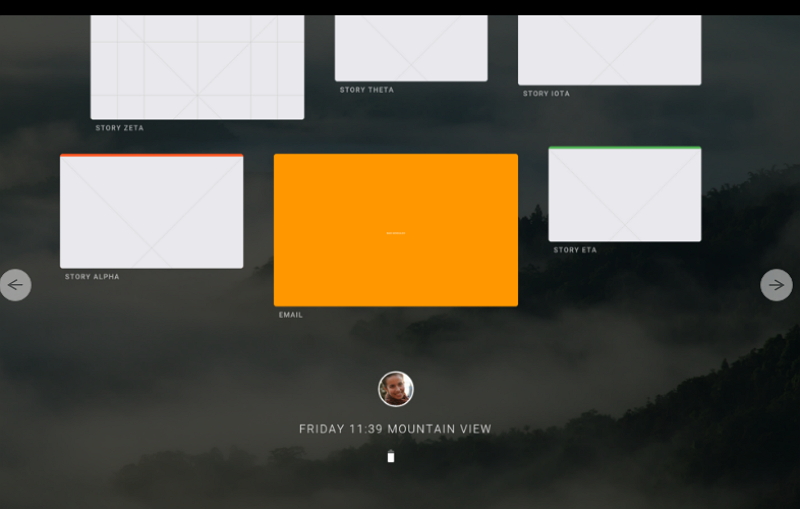Click the "Story Alpha" label
This screenshot has height=509, width=800.
pos(92,277)
